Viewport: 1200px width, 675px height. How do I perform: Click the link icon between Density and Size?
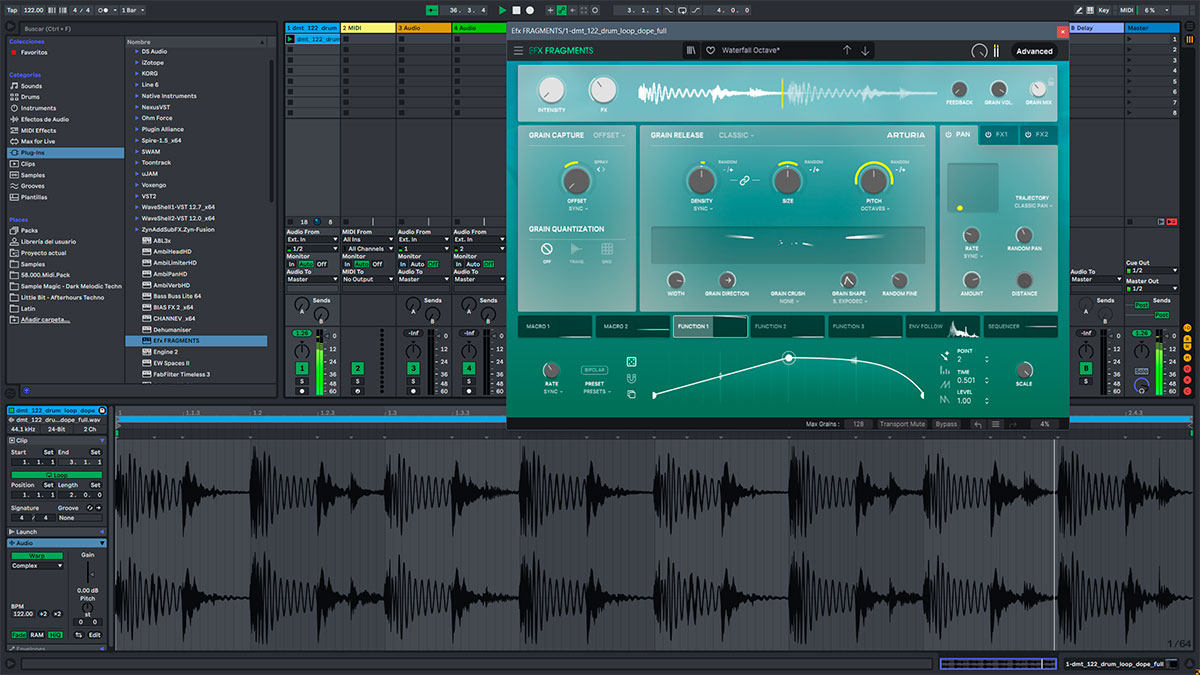[x=744, y=180]
